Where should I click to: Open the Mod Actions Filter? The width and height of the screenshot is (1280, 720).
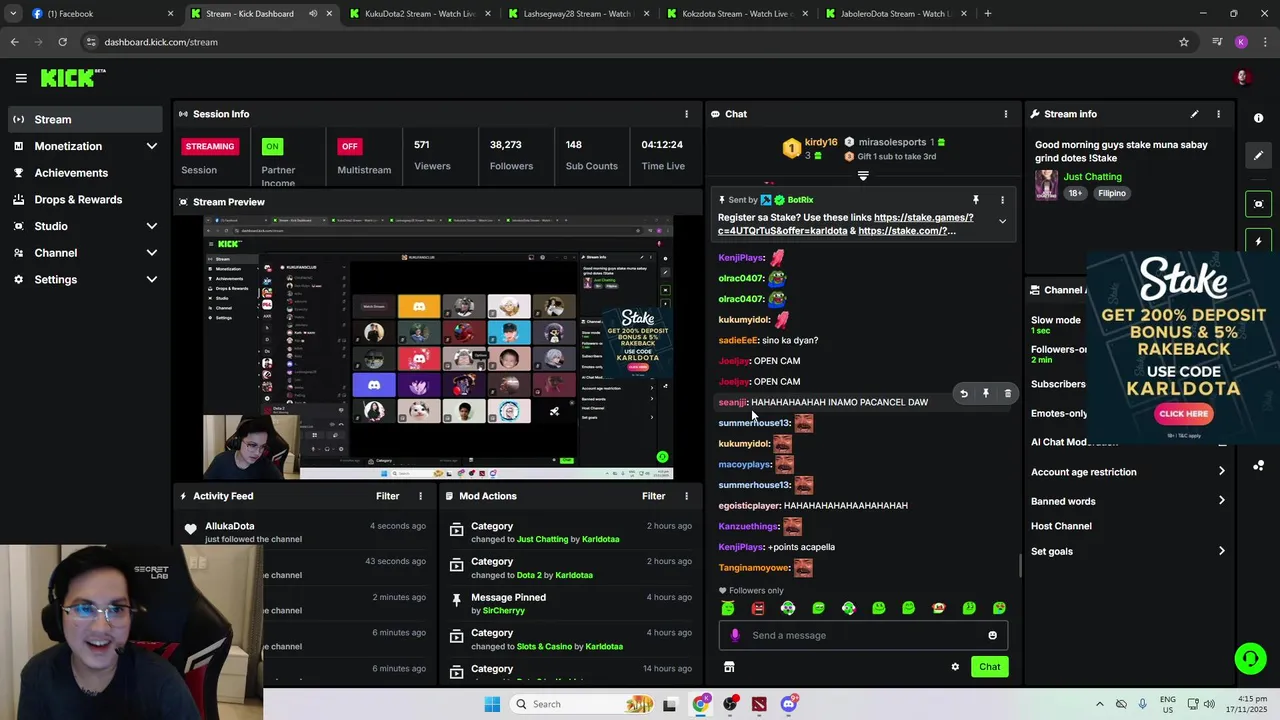point(654,496)
